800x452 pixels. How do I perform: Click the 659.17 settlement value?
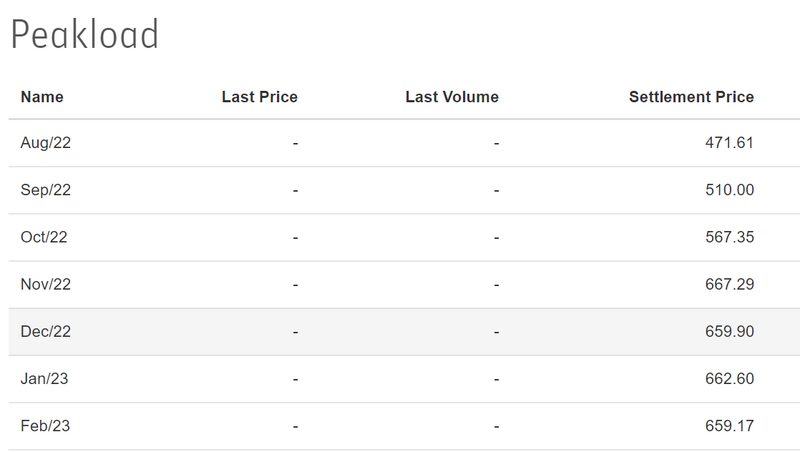pyautogui.click(x=729, y=426)
